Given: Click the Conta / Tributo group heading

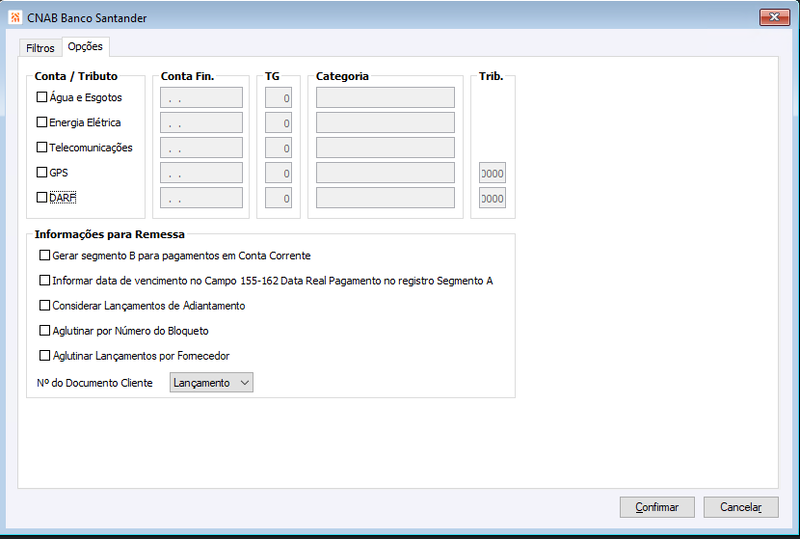Looking at the screenshot, I should click(x=76, y=76).
